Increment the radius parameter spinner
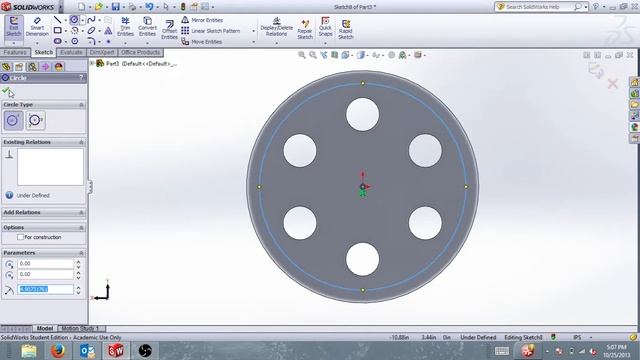 point(78,287)
